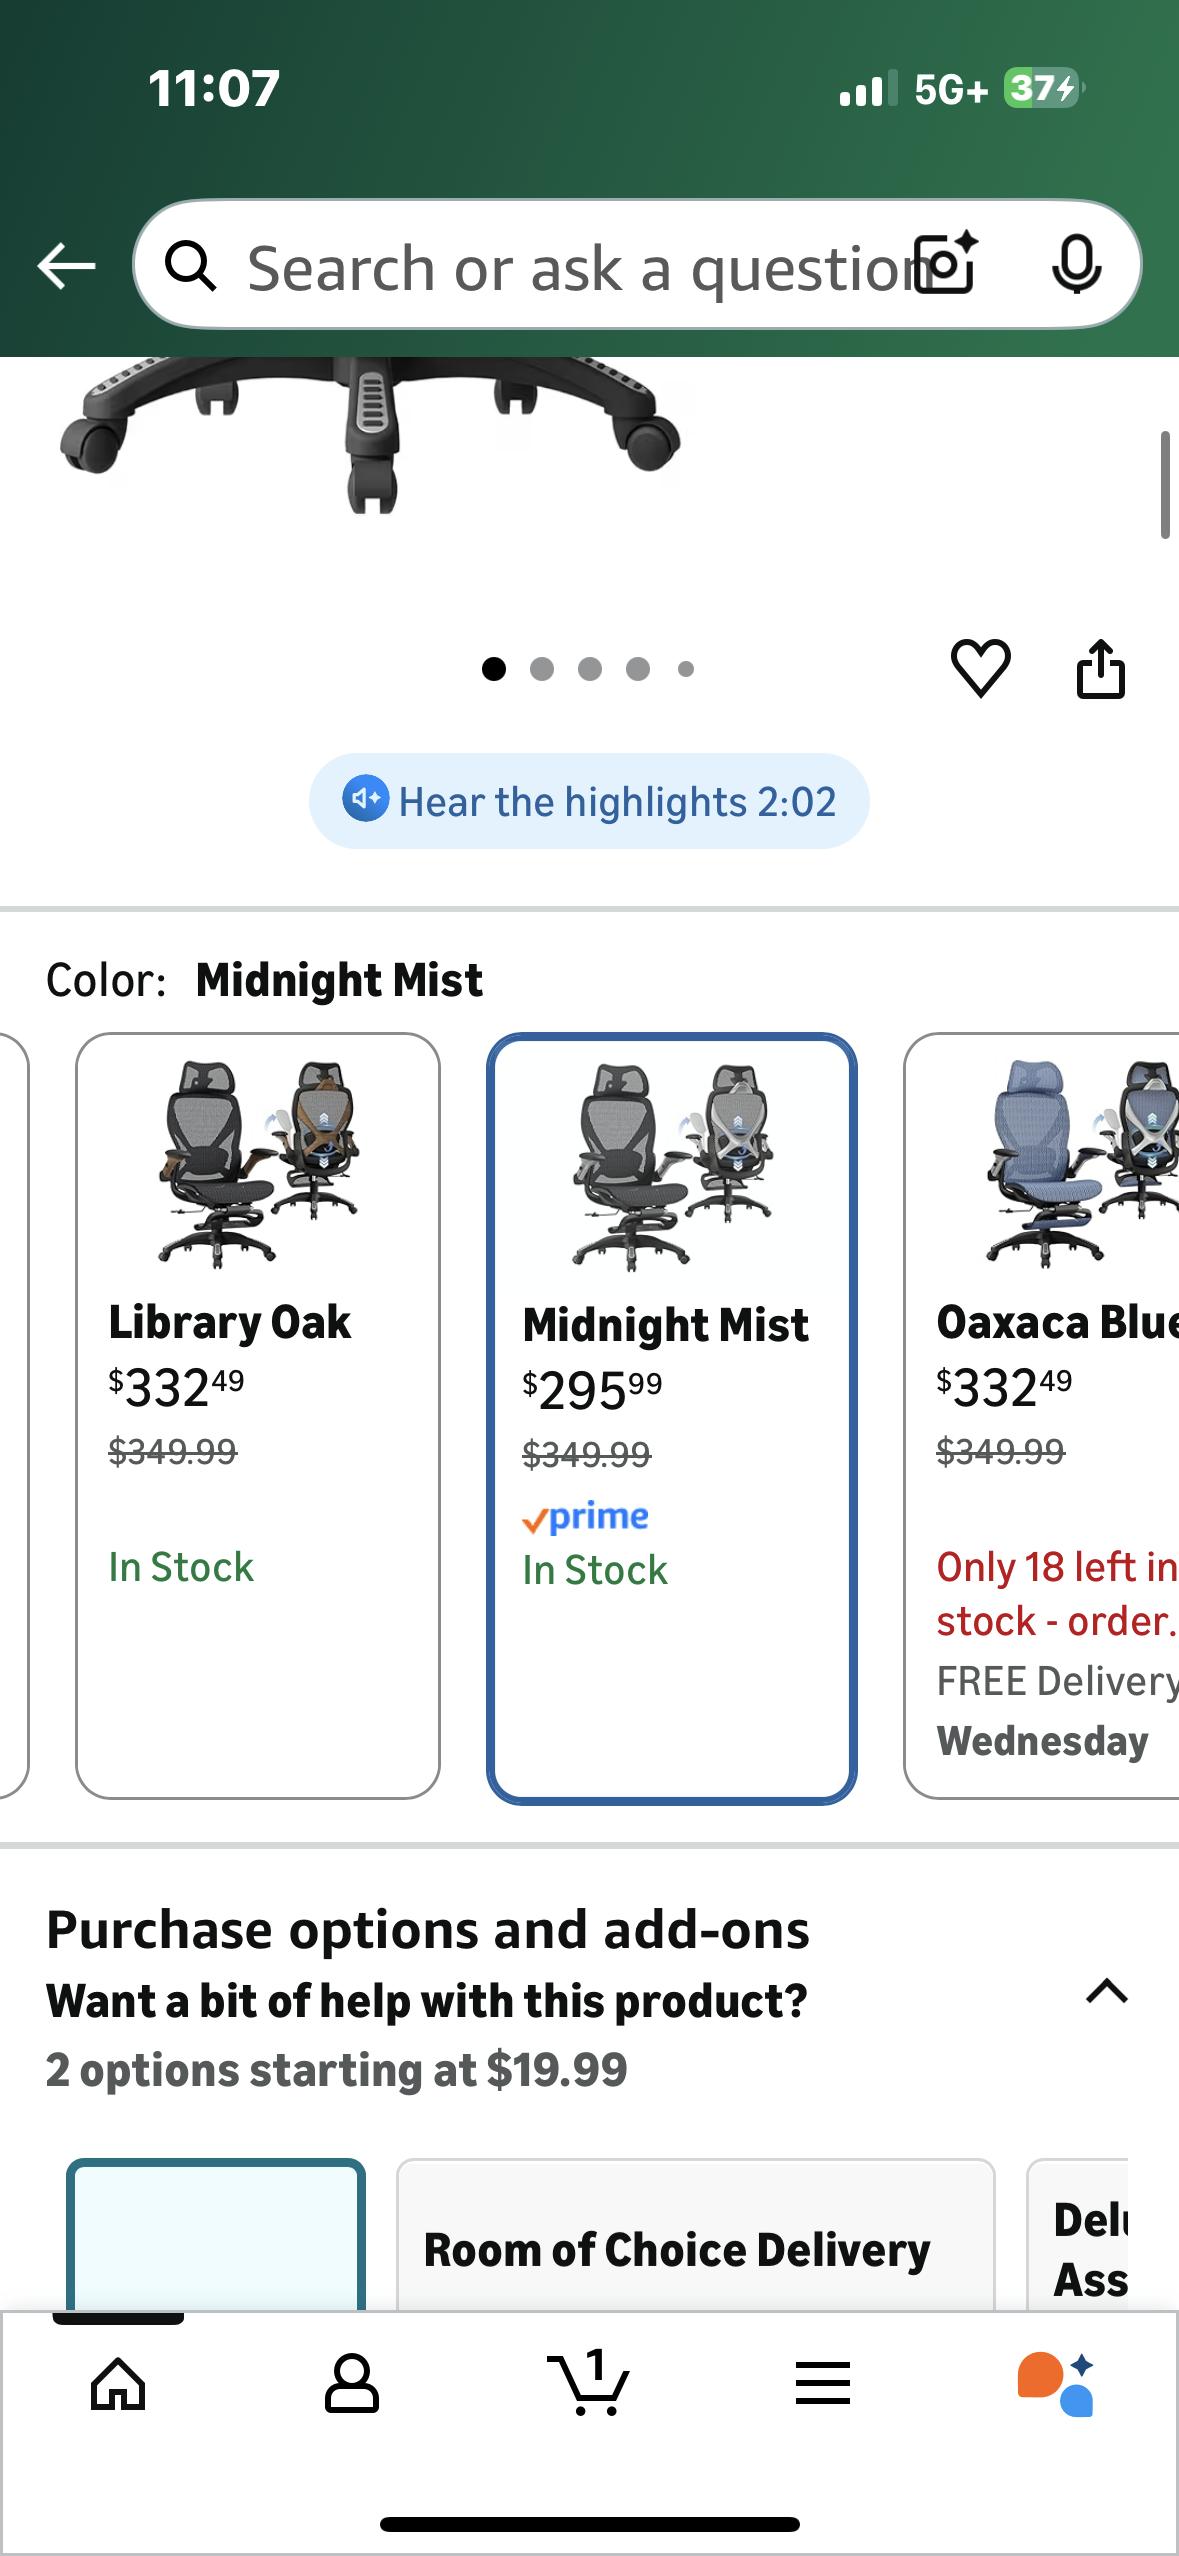Jump to second product image dot
The width and height of the screenshot is (1179, 2556).
(542, 669)
